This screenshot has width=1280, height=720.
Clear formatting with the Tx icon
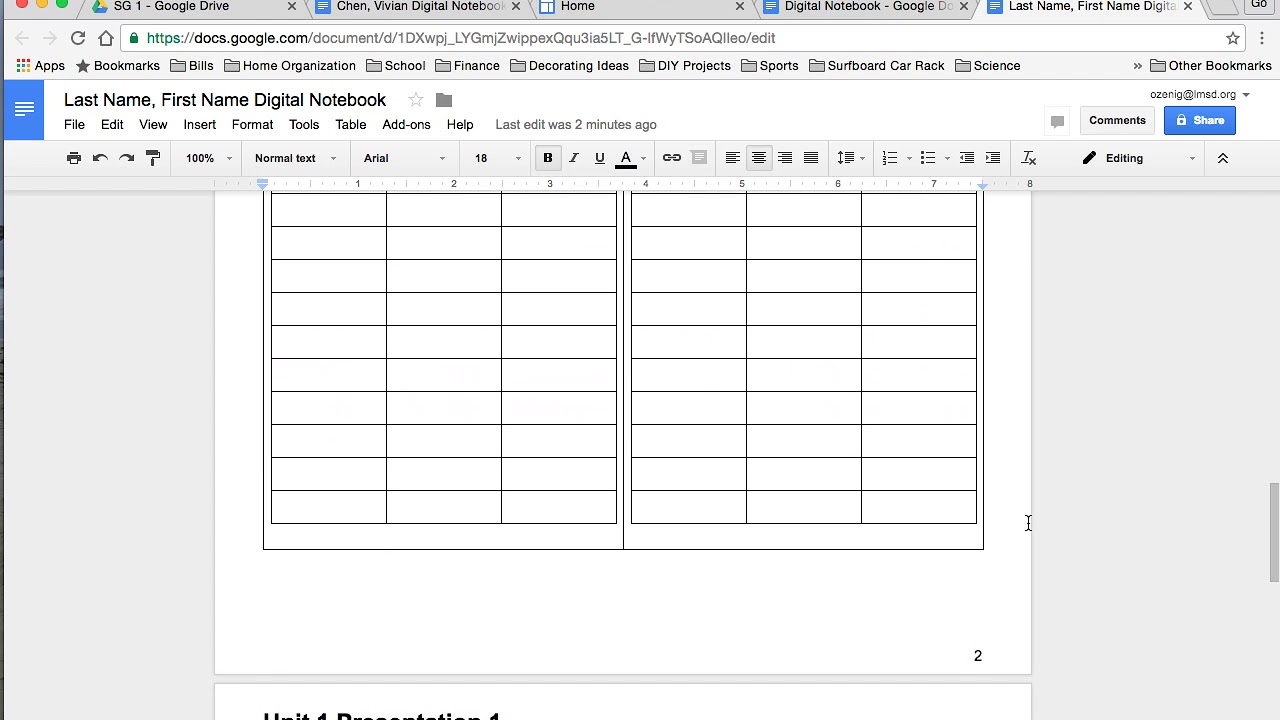click(x=1029, y=158)
